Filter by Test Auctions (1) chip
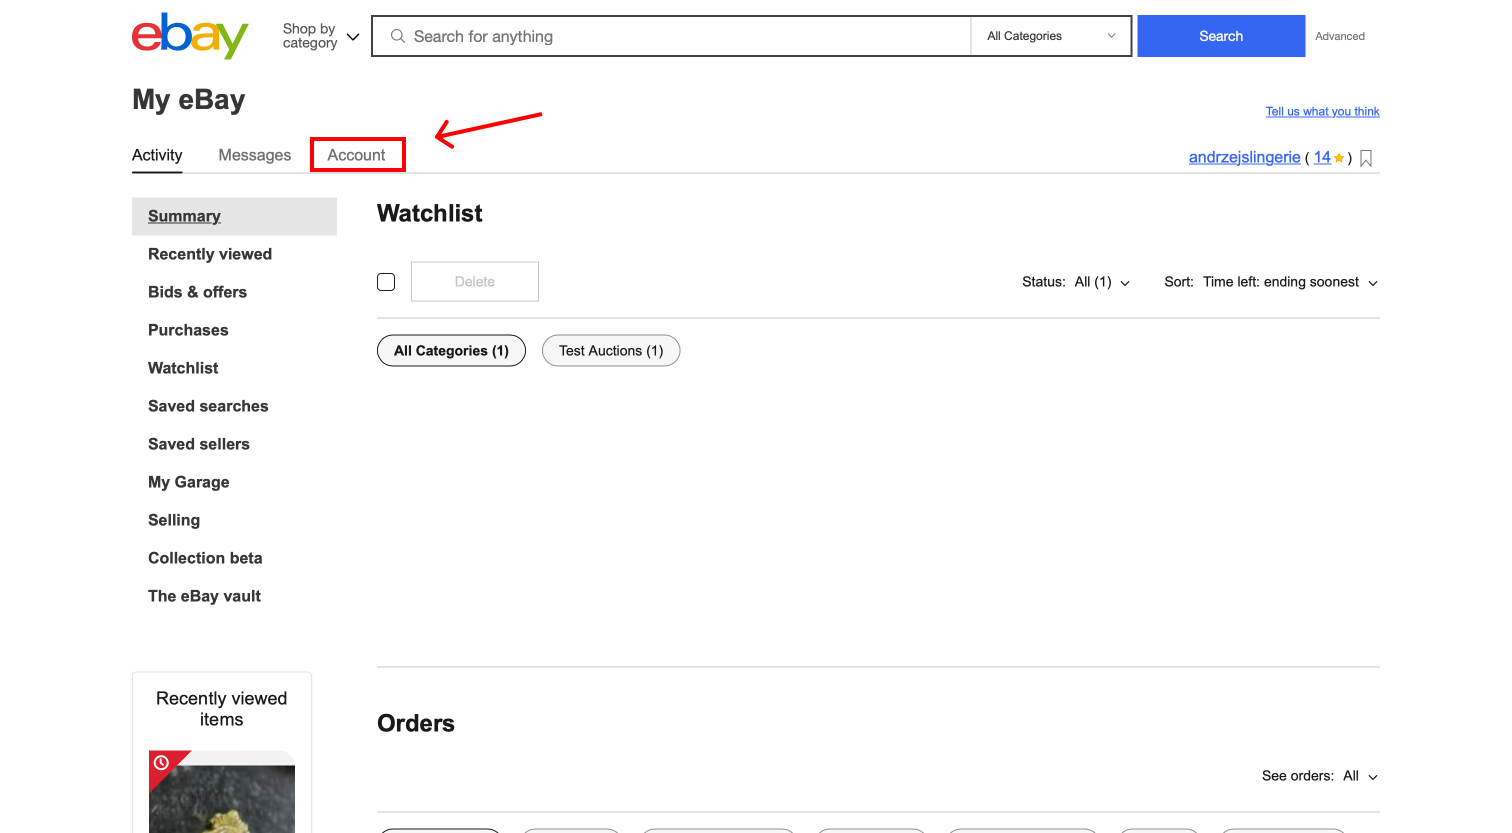 pos(611,351)
